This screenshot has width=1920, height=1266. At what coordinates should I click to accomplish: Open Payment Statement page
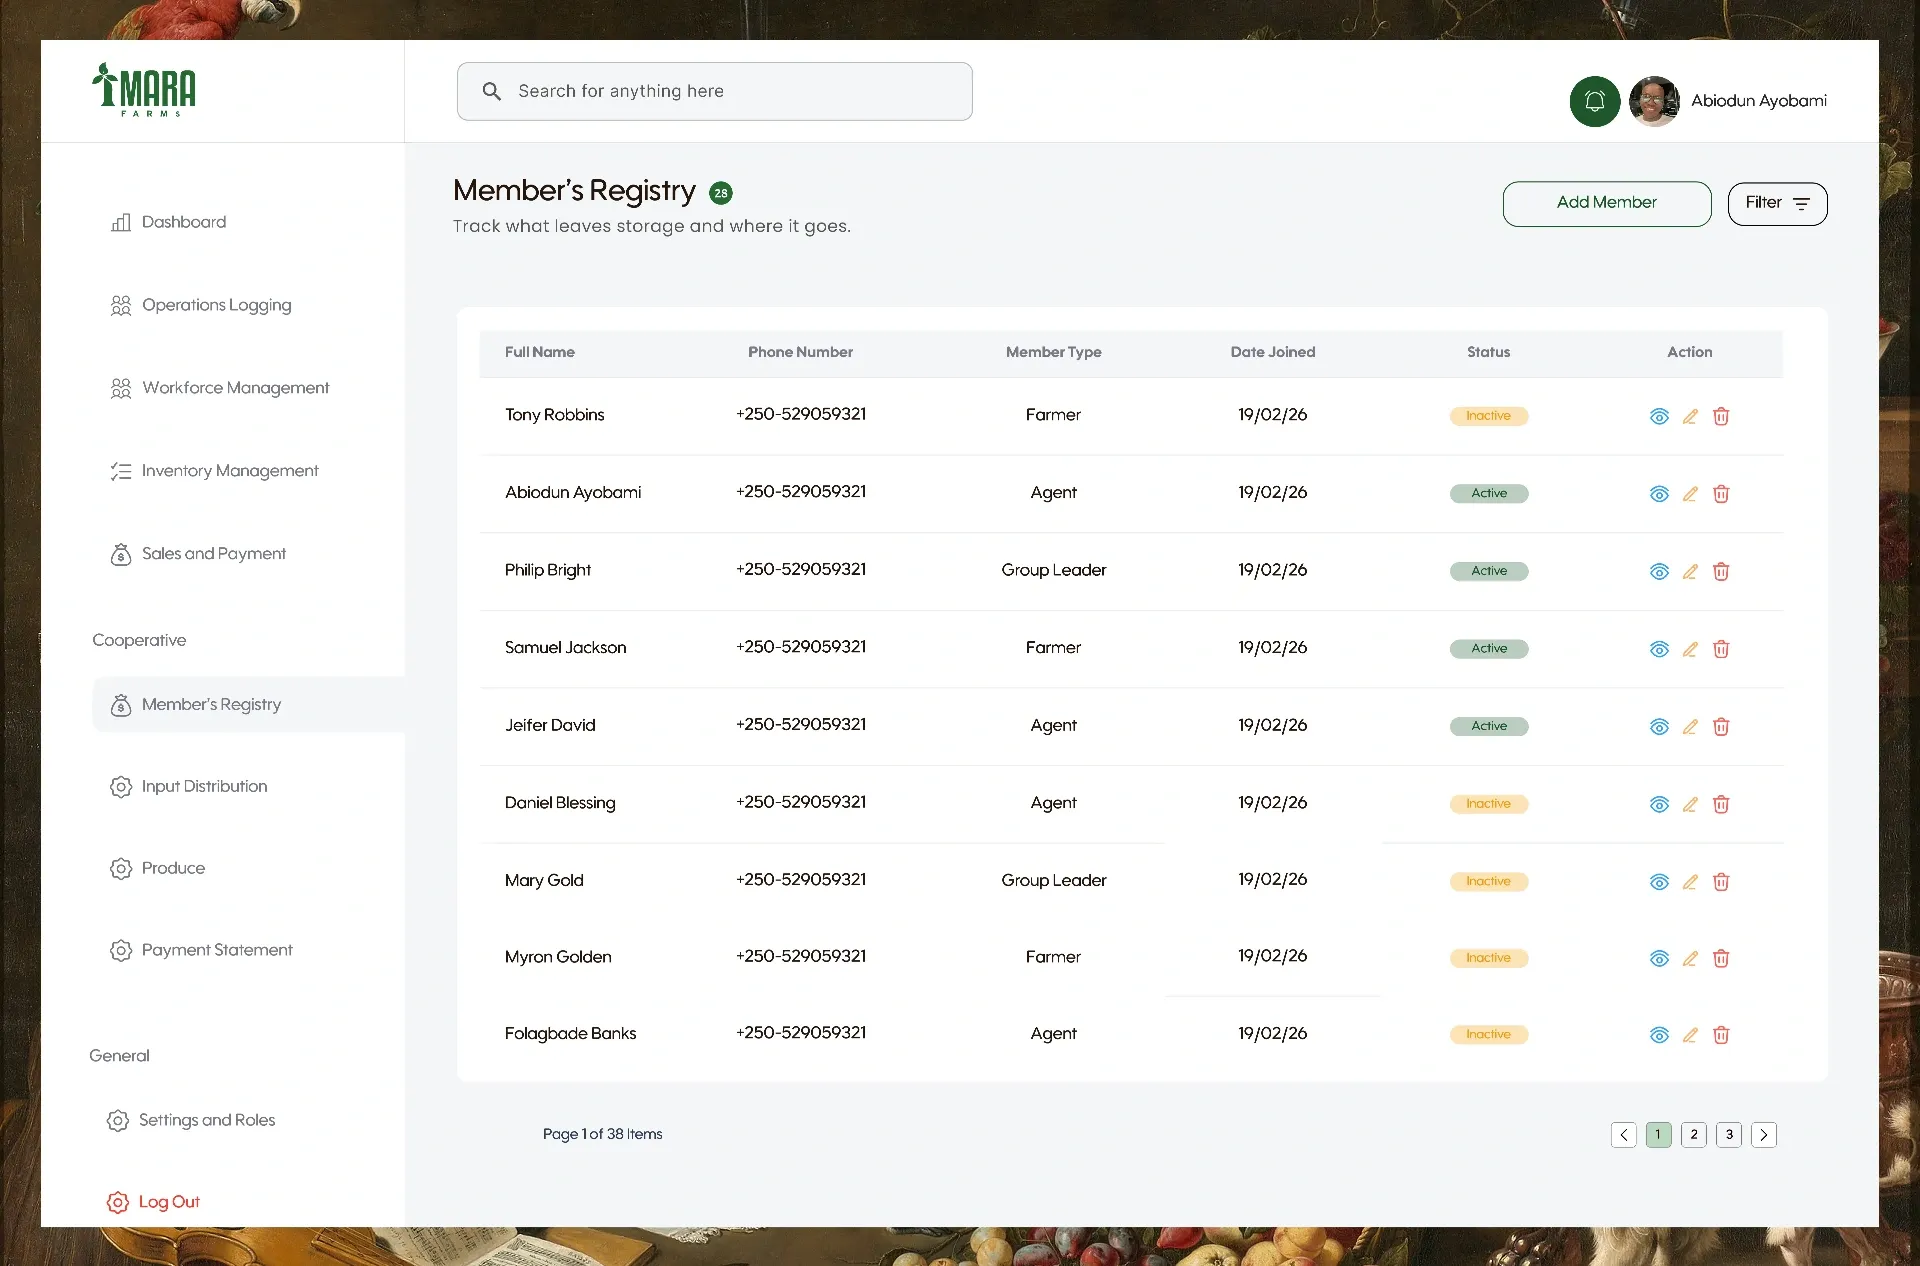click(201, 950)
